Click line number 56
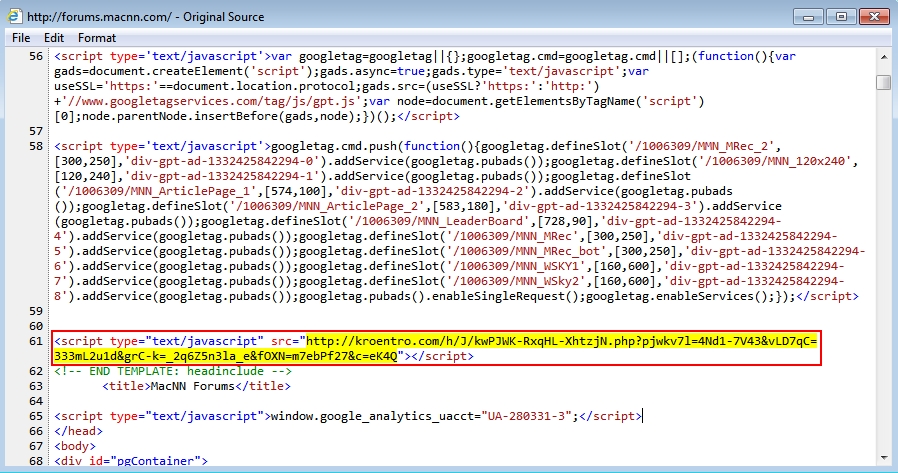The image size is (898, 473). point(36,56)
